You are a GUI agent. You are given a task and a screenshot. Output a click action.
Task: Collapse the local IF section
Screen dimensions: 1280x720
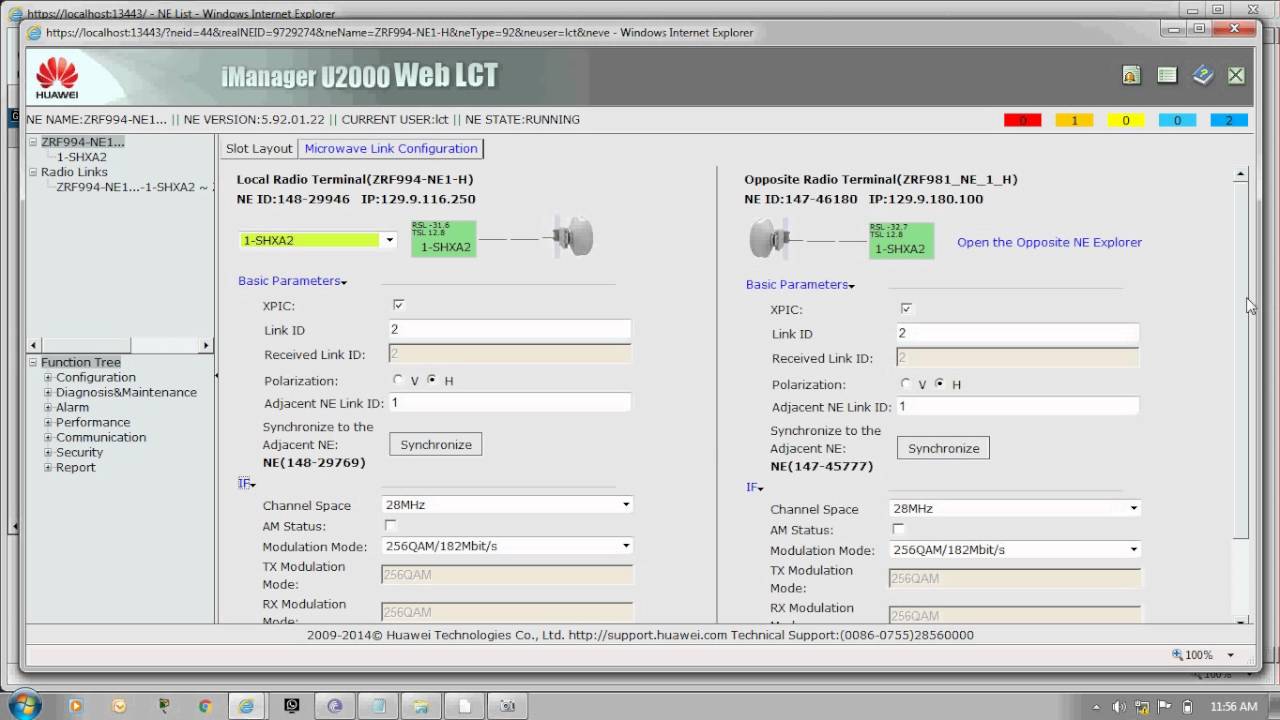tap(247, 484)
